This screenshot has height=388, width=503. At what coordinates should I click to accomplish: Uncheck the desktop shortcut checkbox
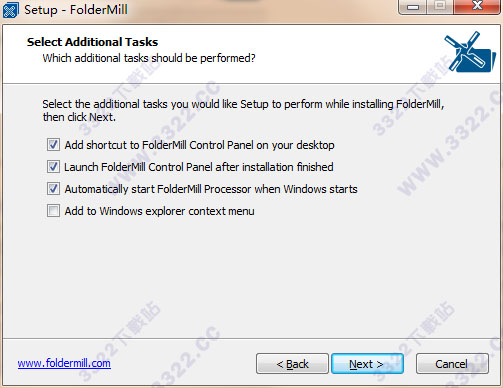pyautogui.click(x=53, y=145)
